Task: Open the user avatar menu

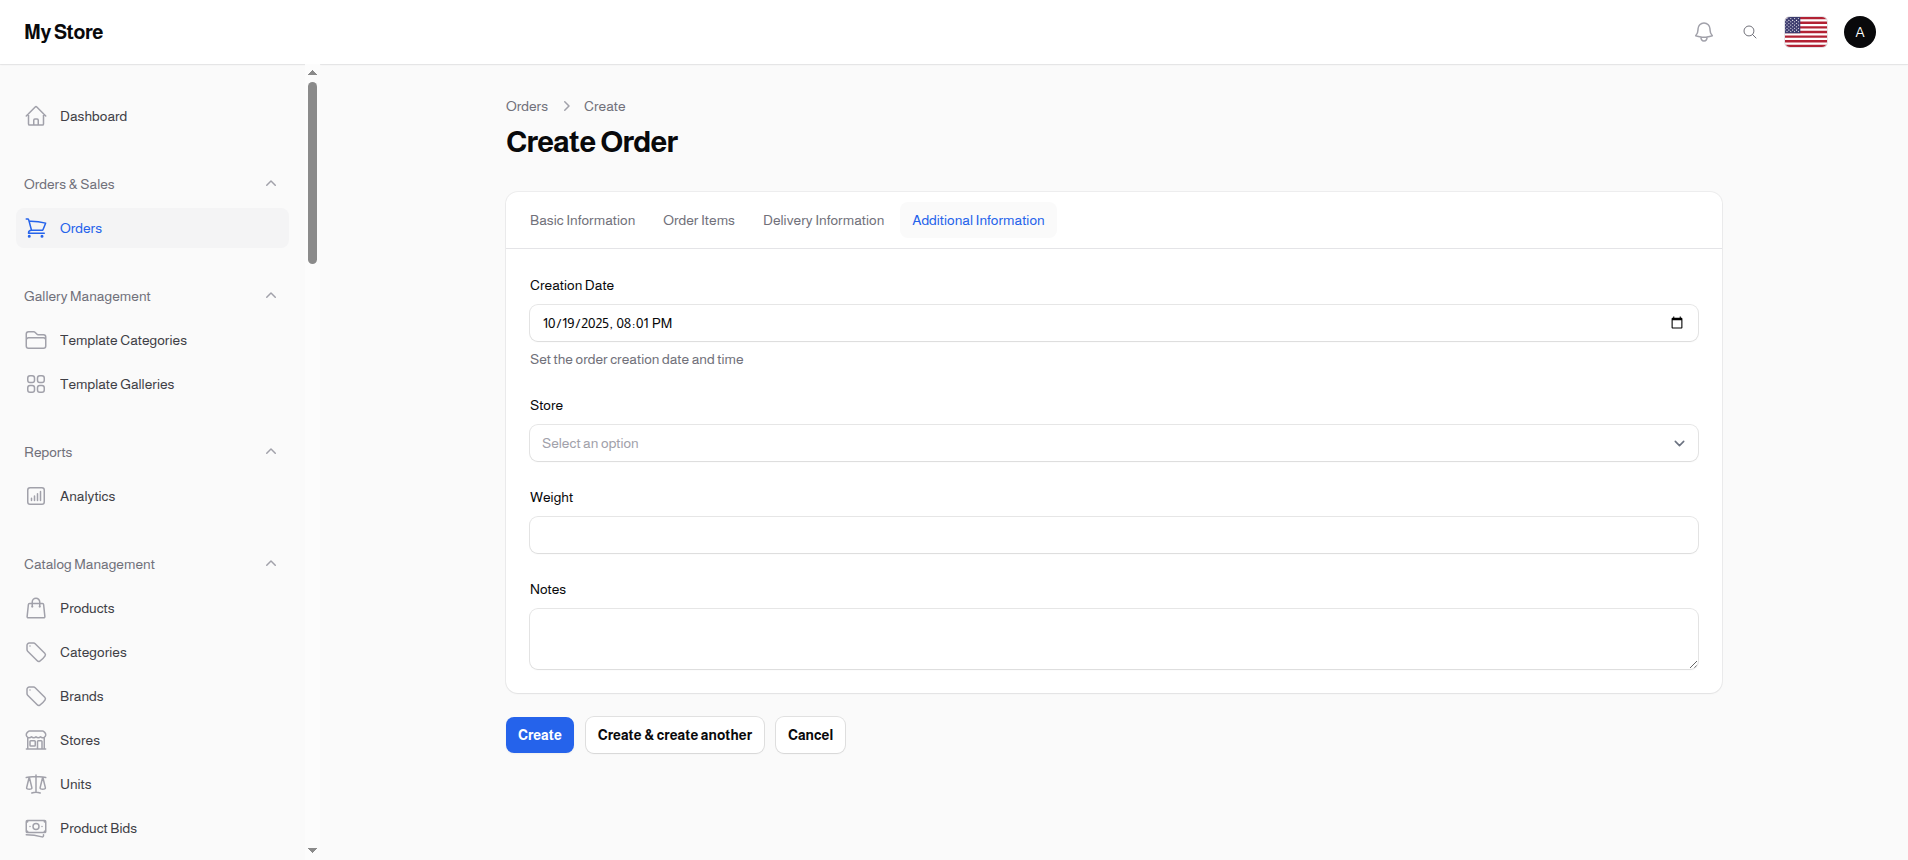Action: (1860, 32)
